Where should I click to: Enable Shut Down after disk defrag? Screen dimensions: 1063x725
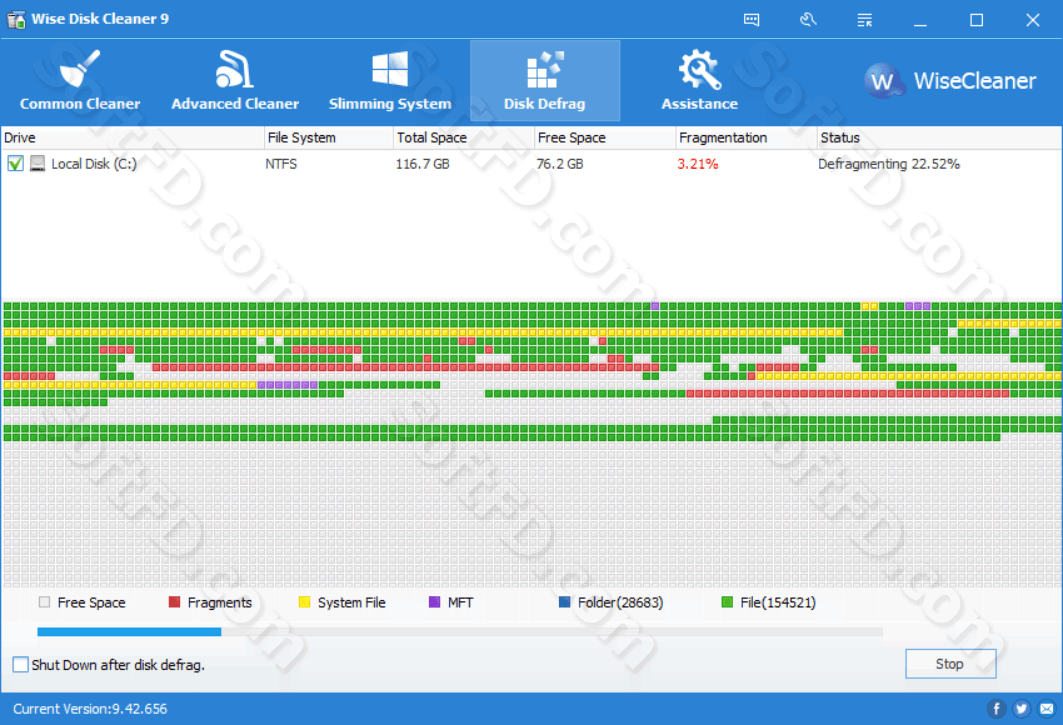(20, 665)
